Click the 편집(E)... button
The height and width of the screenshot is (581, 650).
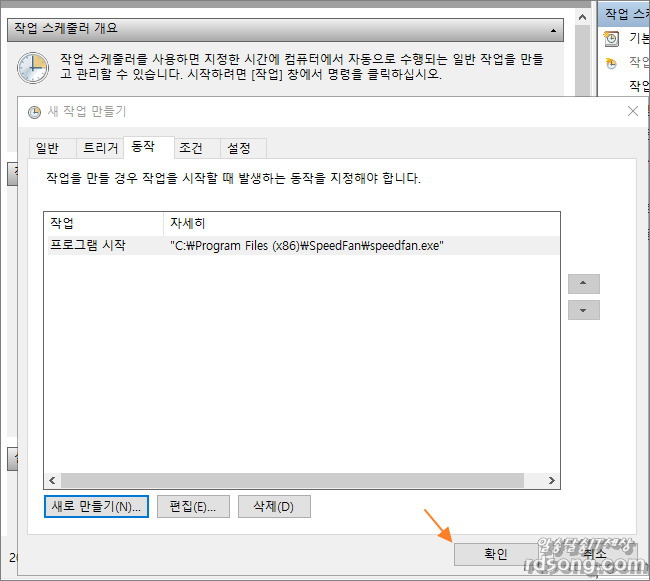(193, 506)
